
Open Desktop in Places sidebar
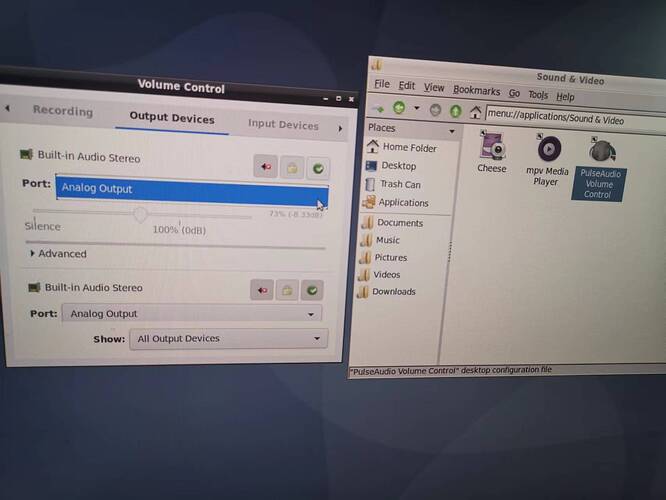click(x=391, y=166)
